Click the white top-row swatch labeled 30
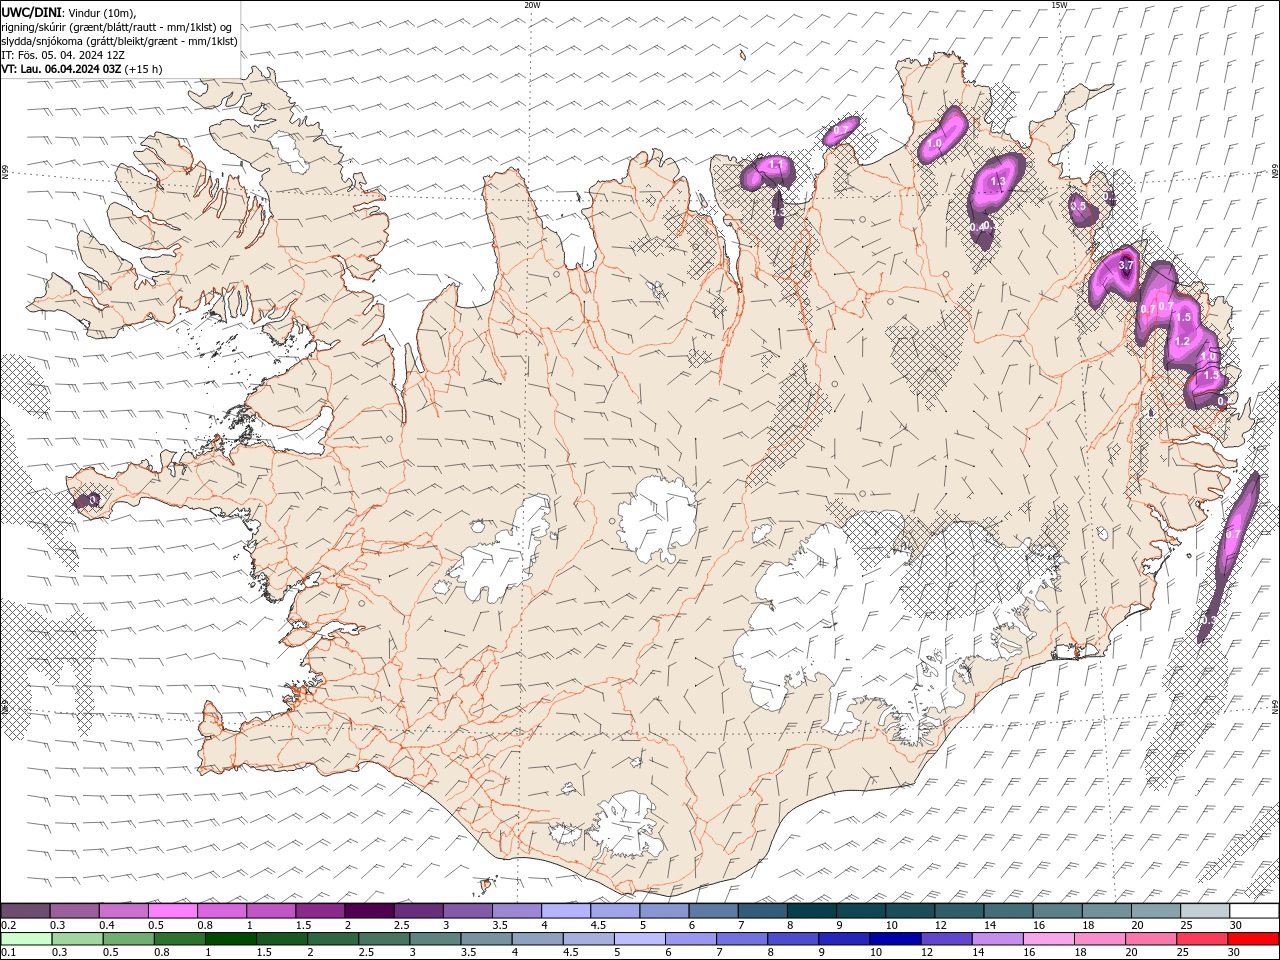Image resolution: width=1280 pixels, height=960 pixels. click(1253, 911)
